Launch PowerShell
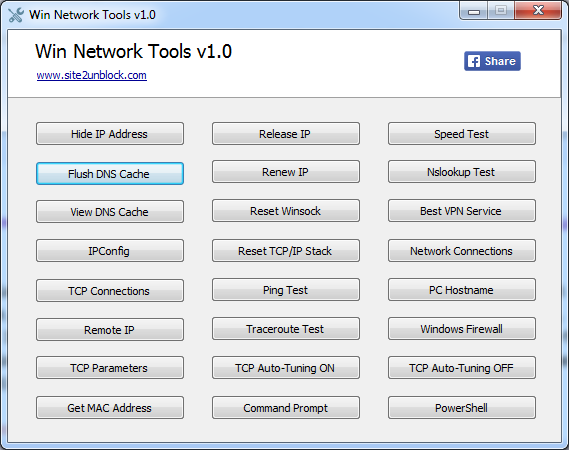This screenshot has height=451, width=570. (462, 408)
